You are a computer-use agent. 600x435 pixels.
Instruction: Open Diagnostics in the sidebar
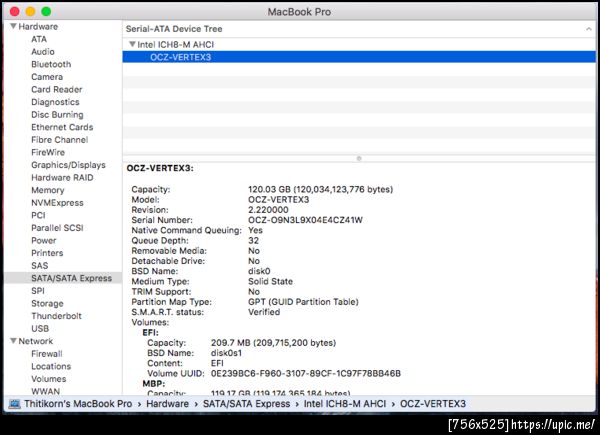pyautogui.click(x=55, y=102)
